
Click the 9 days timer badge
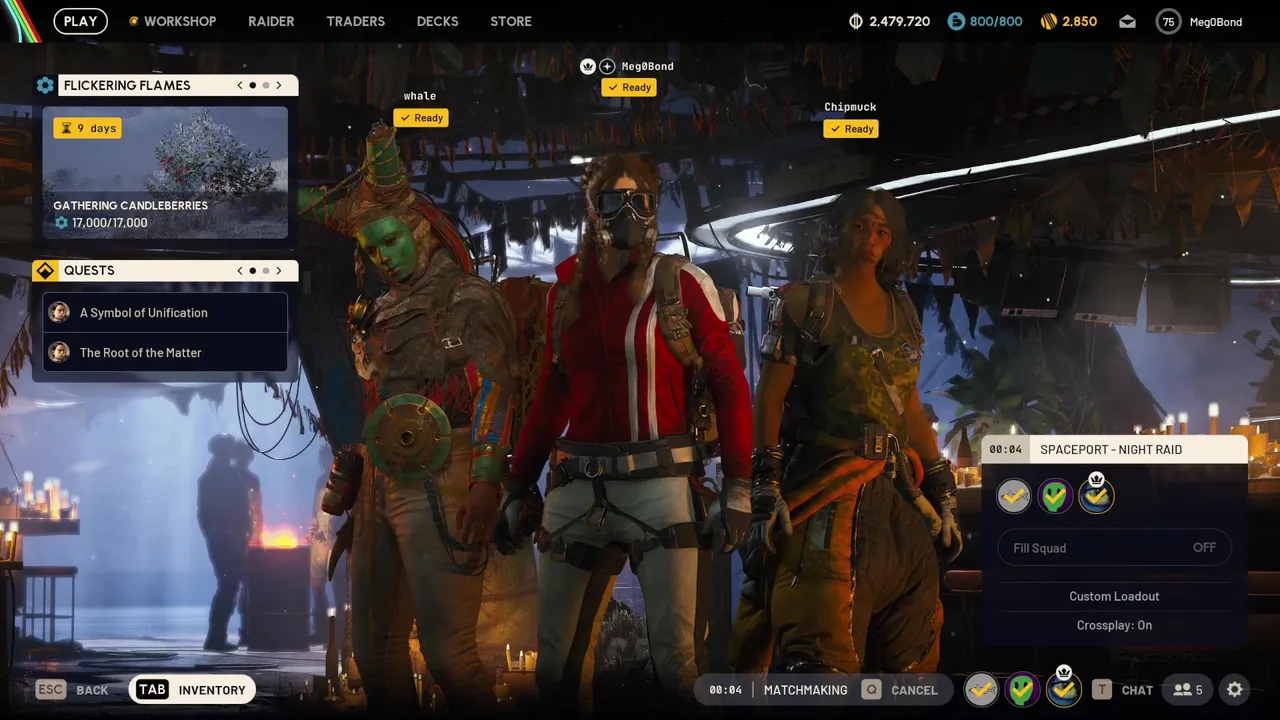click(x=88, y=128)
